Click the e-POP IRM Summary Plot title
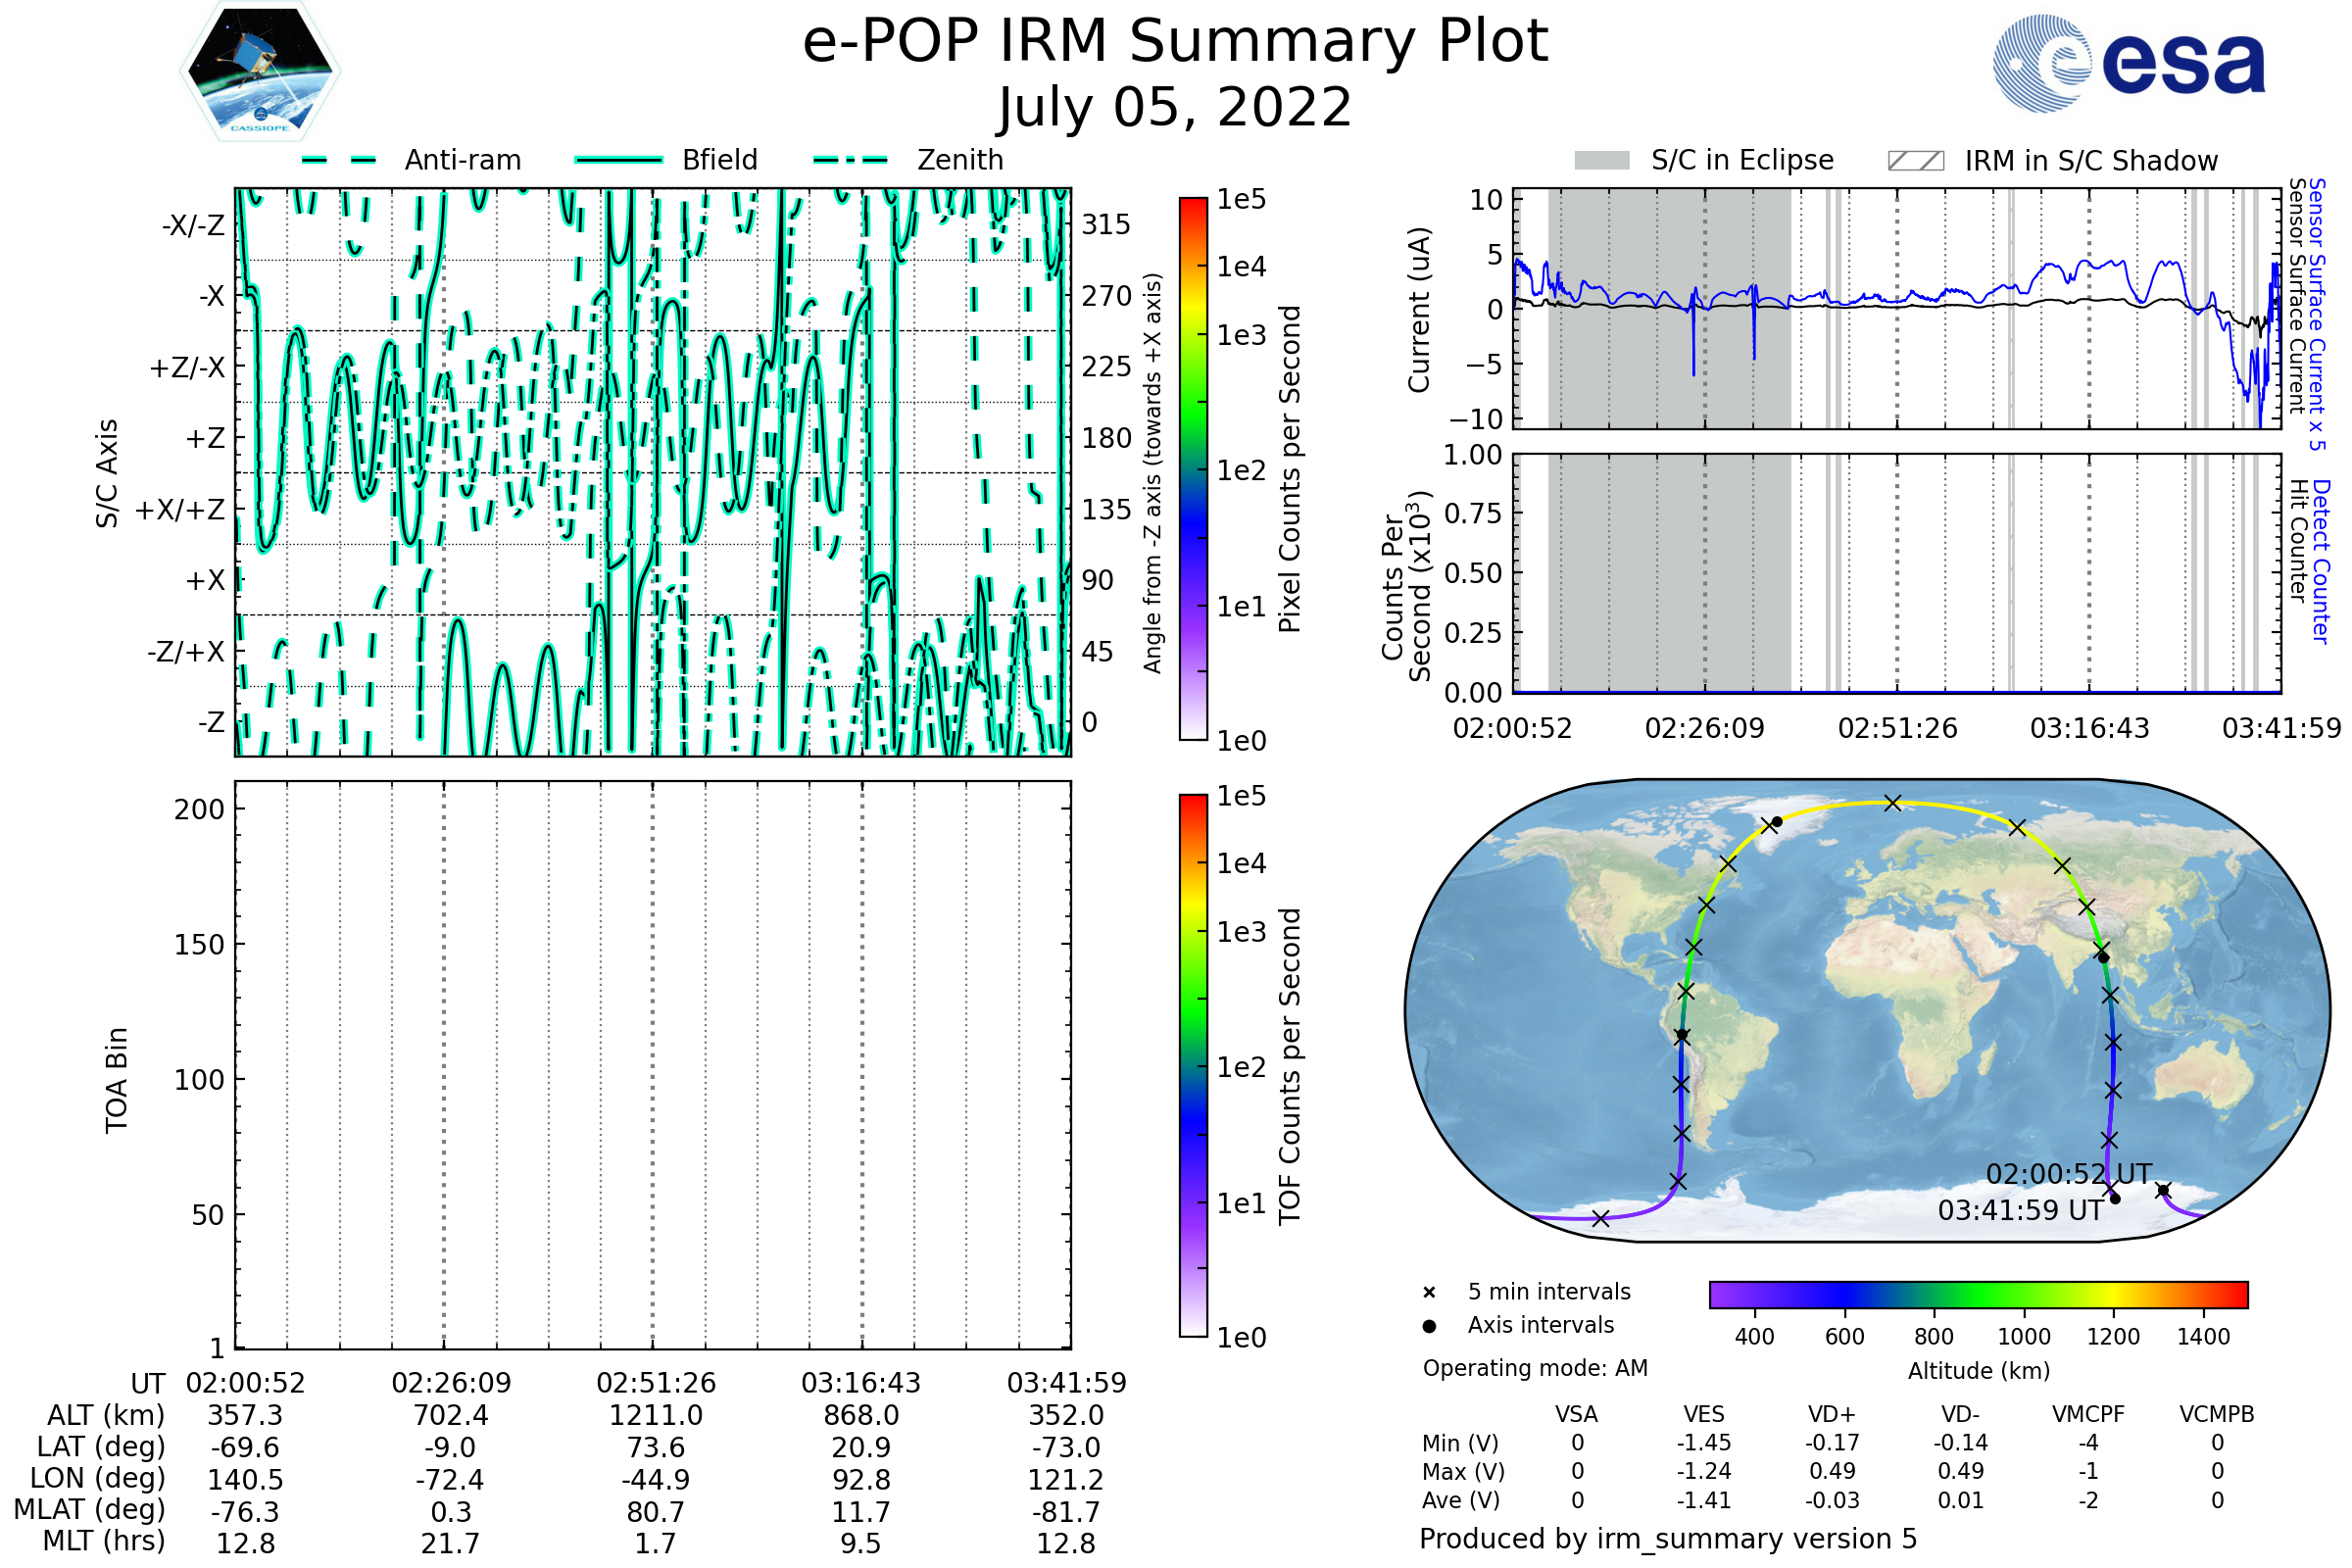This screenshot has height=1568, width=2352. (1175, 42)
